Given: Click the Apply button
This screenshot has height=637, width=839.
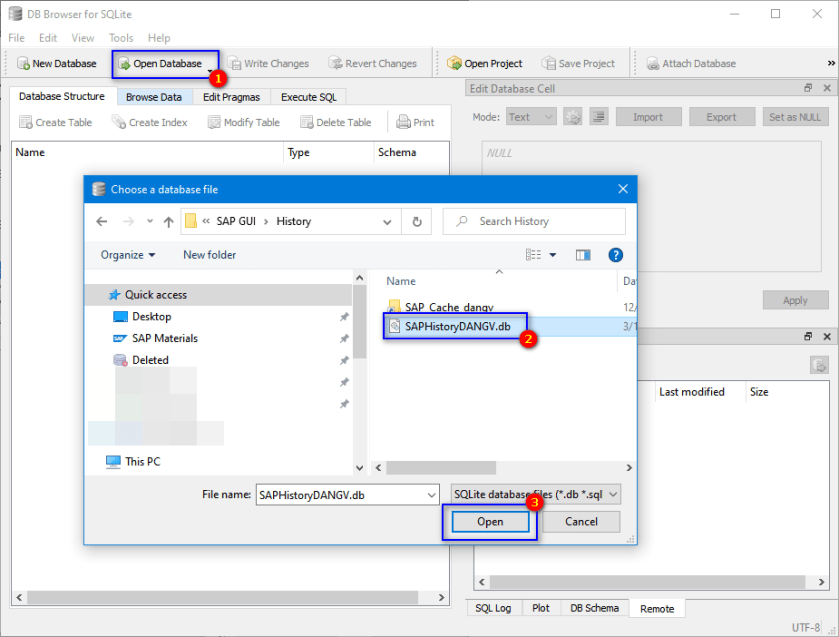Looking at the screenshot, I should coord(795,300).
